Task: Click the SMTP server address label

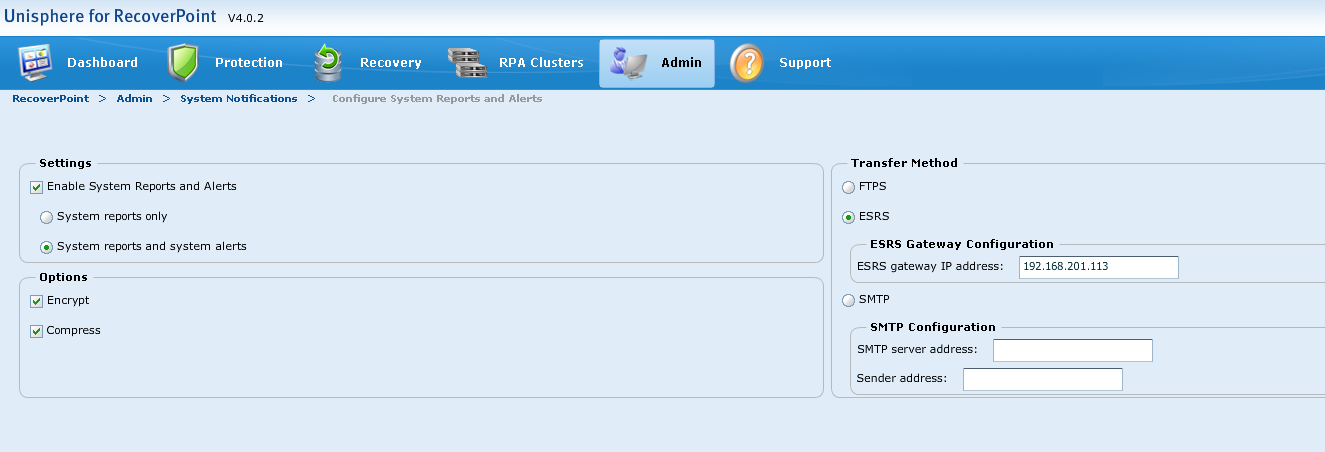Action: coord(917,349)
